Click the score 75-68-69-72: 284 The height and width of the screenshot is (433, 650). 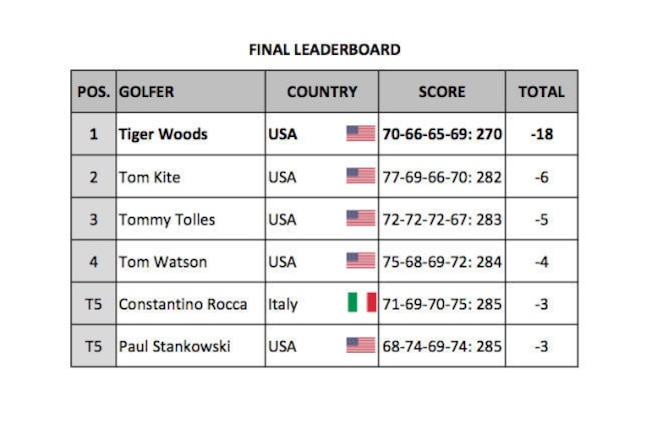442,262
